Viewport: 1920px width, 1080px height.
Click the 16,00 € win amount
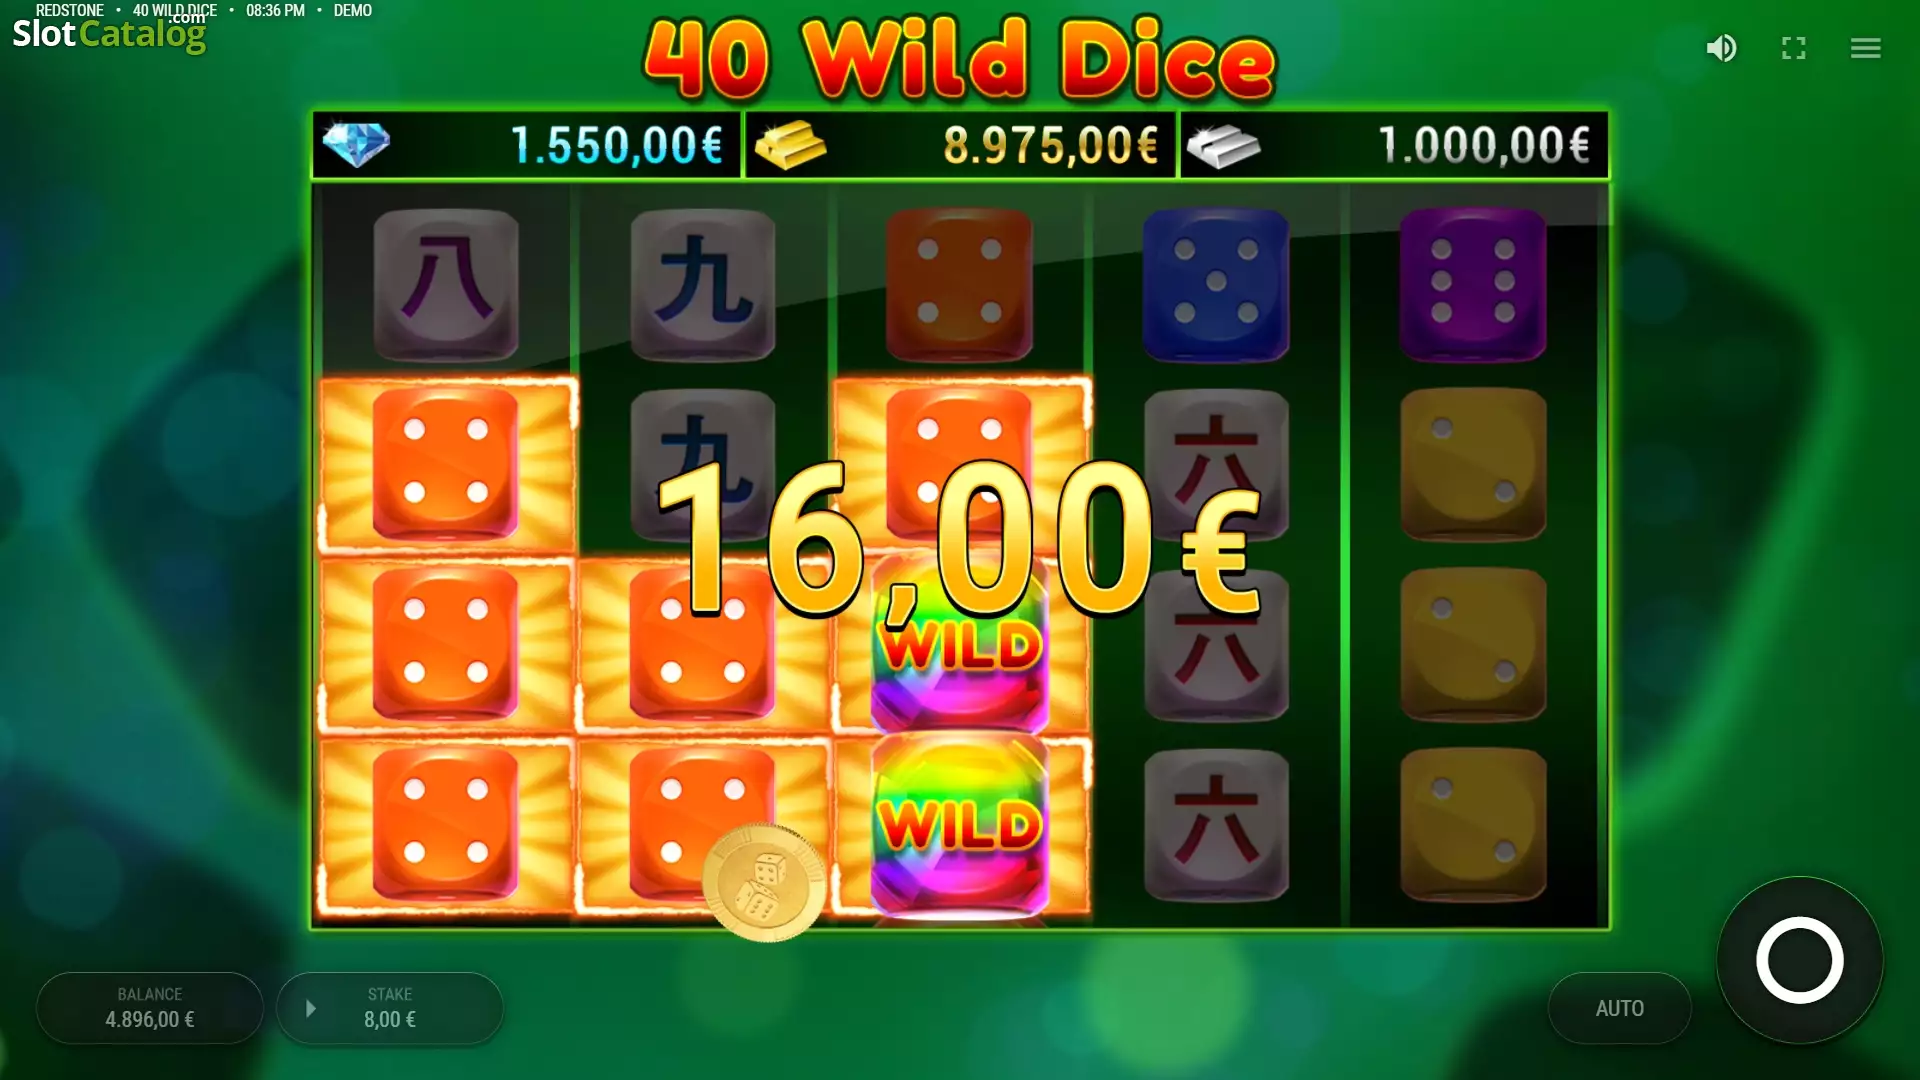pyautogui.click(x=958, y=538)
